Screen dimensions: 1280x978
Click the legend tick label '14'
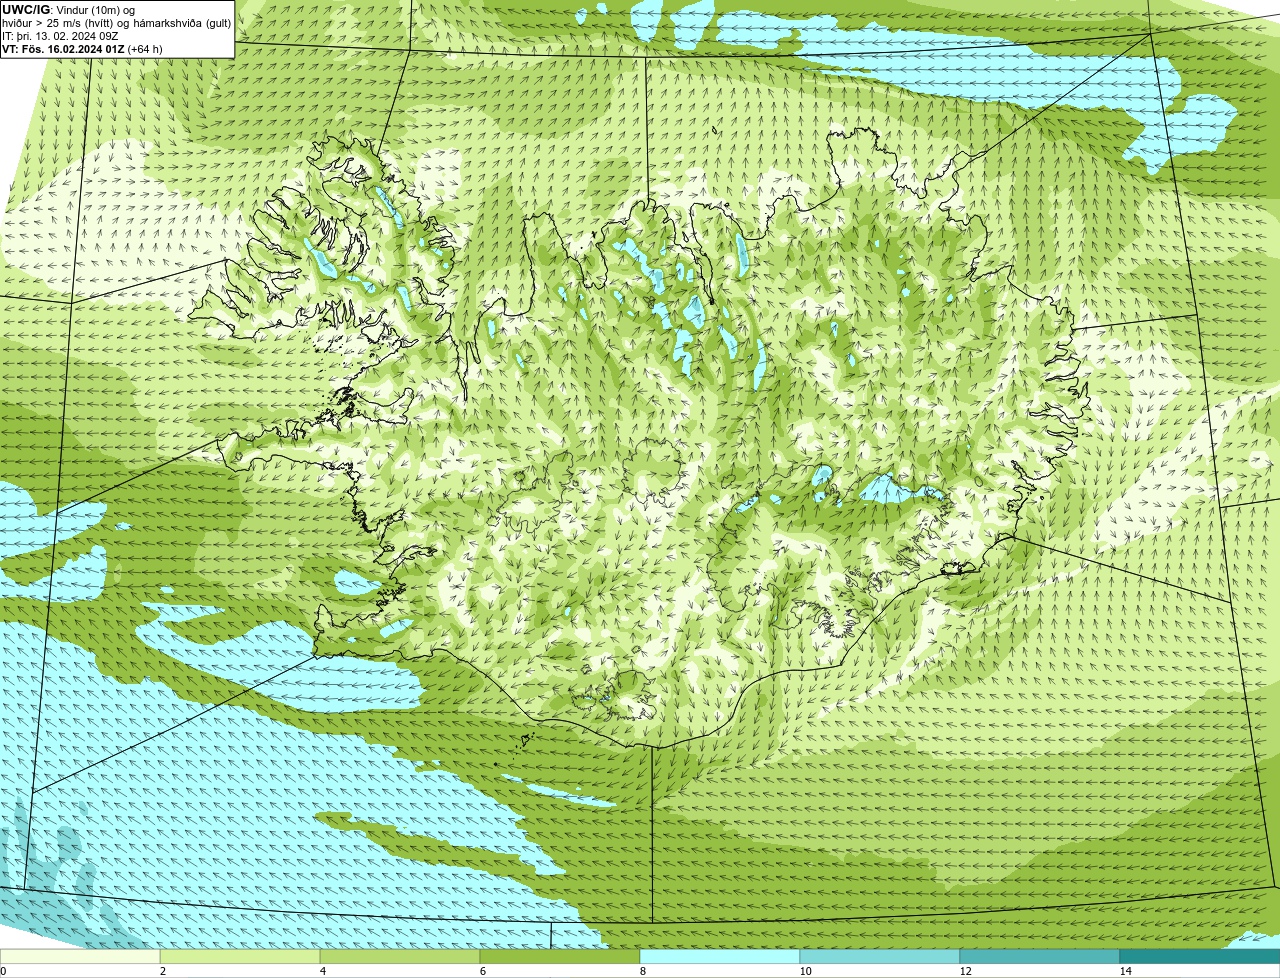coord(1125,971)
